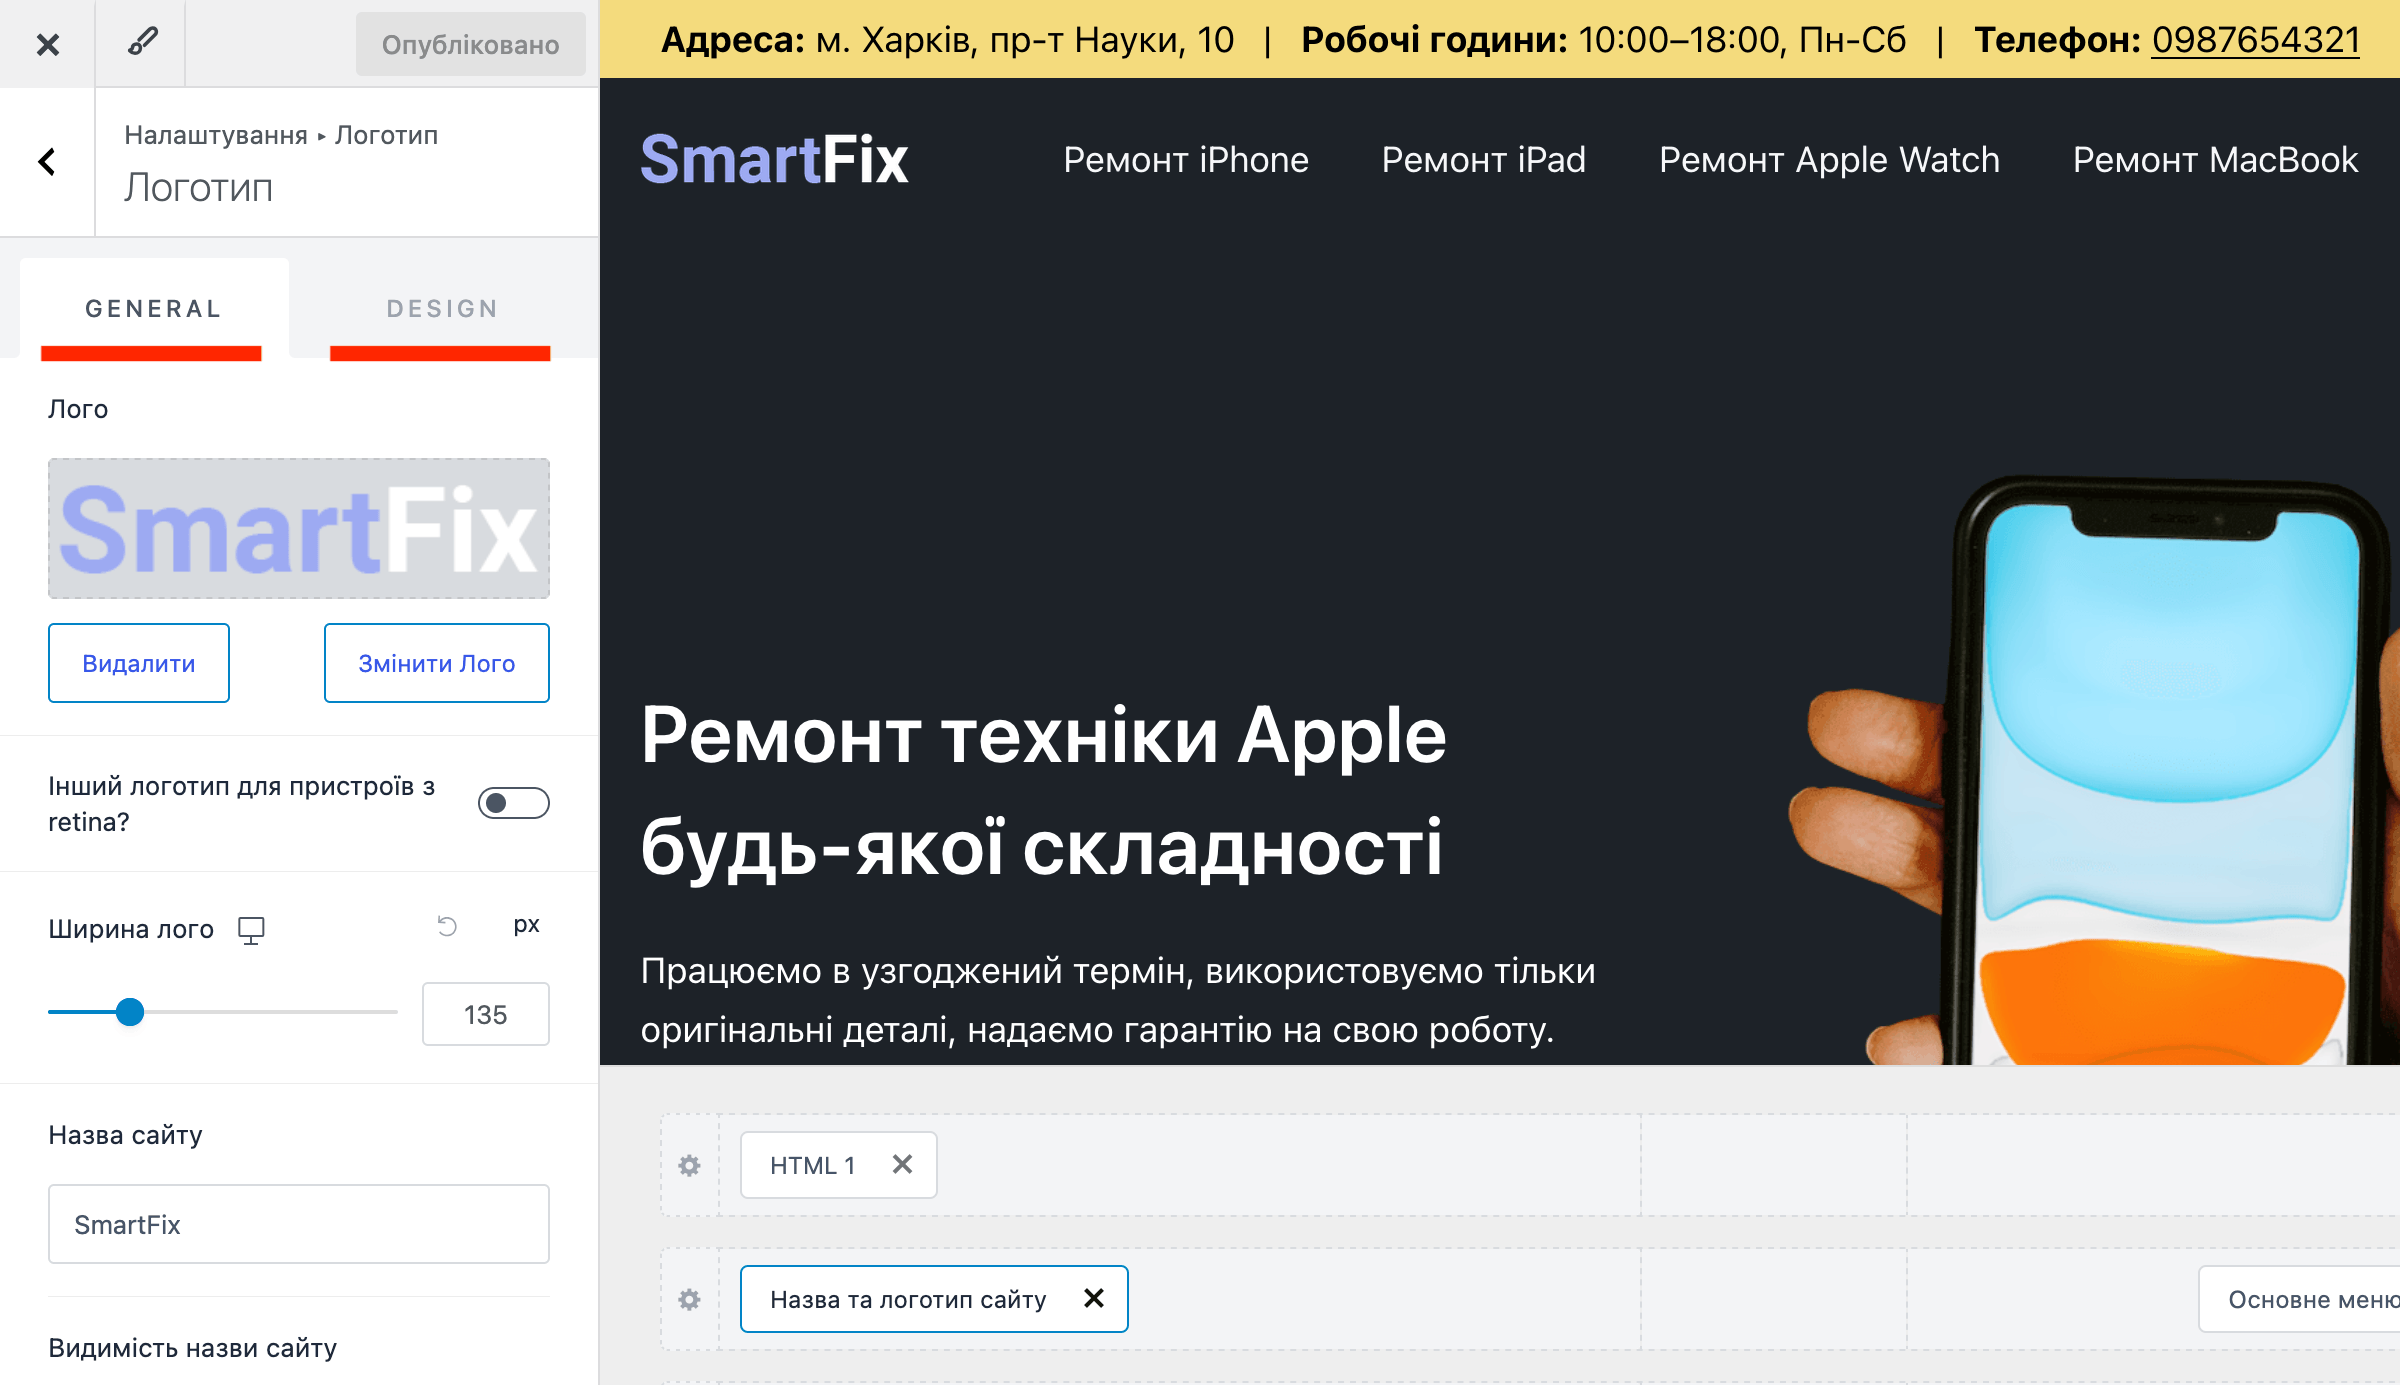Image resolution: width=2400 pixels, height=1385 pixels.
Task: Go back using the left chevron
Action: coord(47,162)
